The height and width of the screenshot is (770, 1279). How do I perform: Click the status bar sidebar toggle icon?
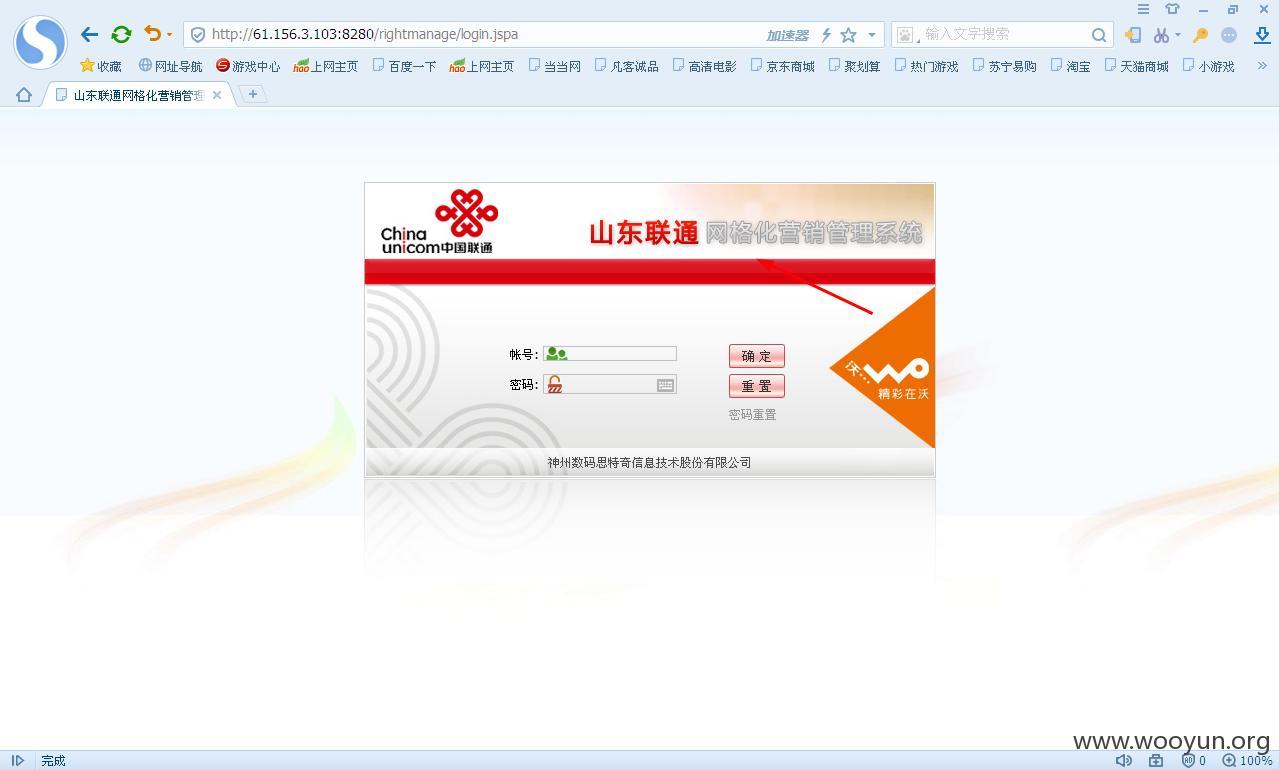17,761
